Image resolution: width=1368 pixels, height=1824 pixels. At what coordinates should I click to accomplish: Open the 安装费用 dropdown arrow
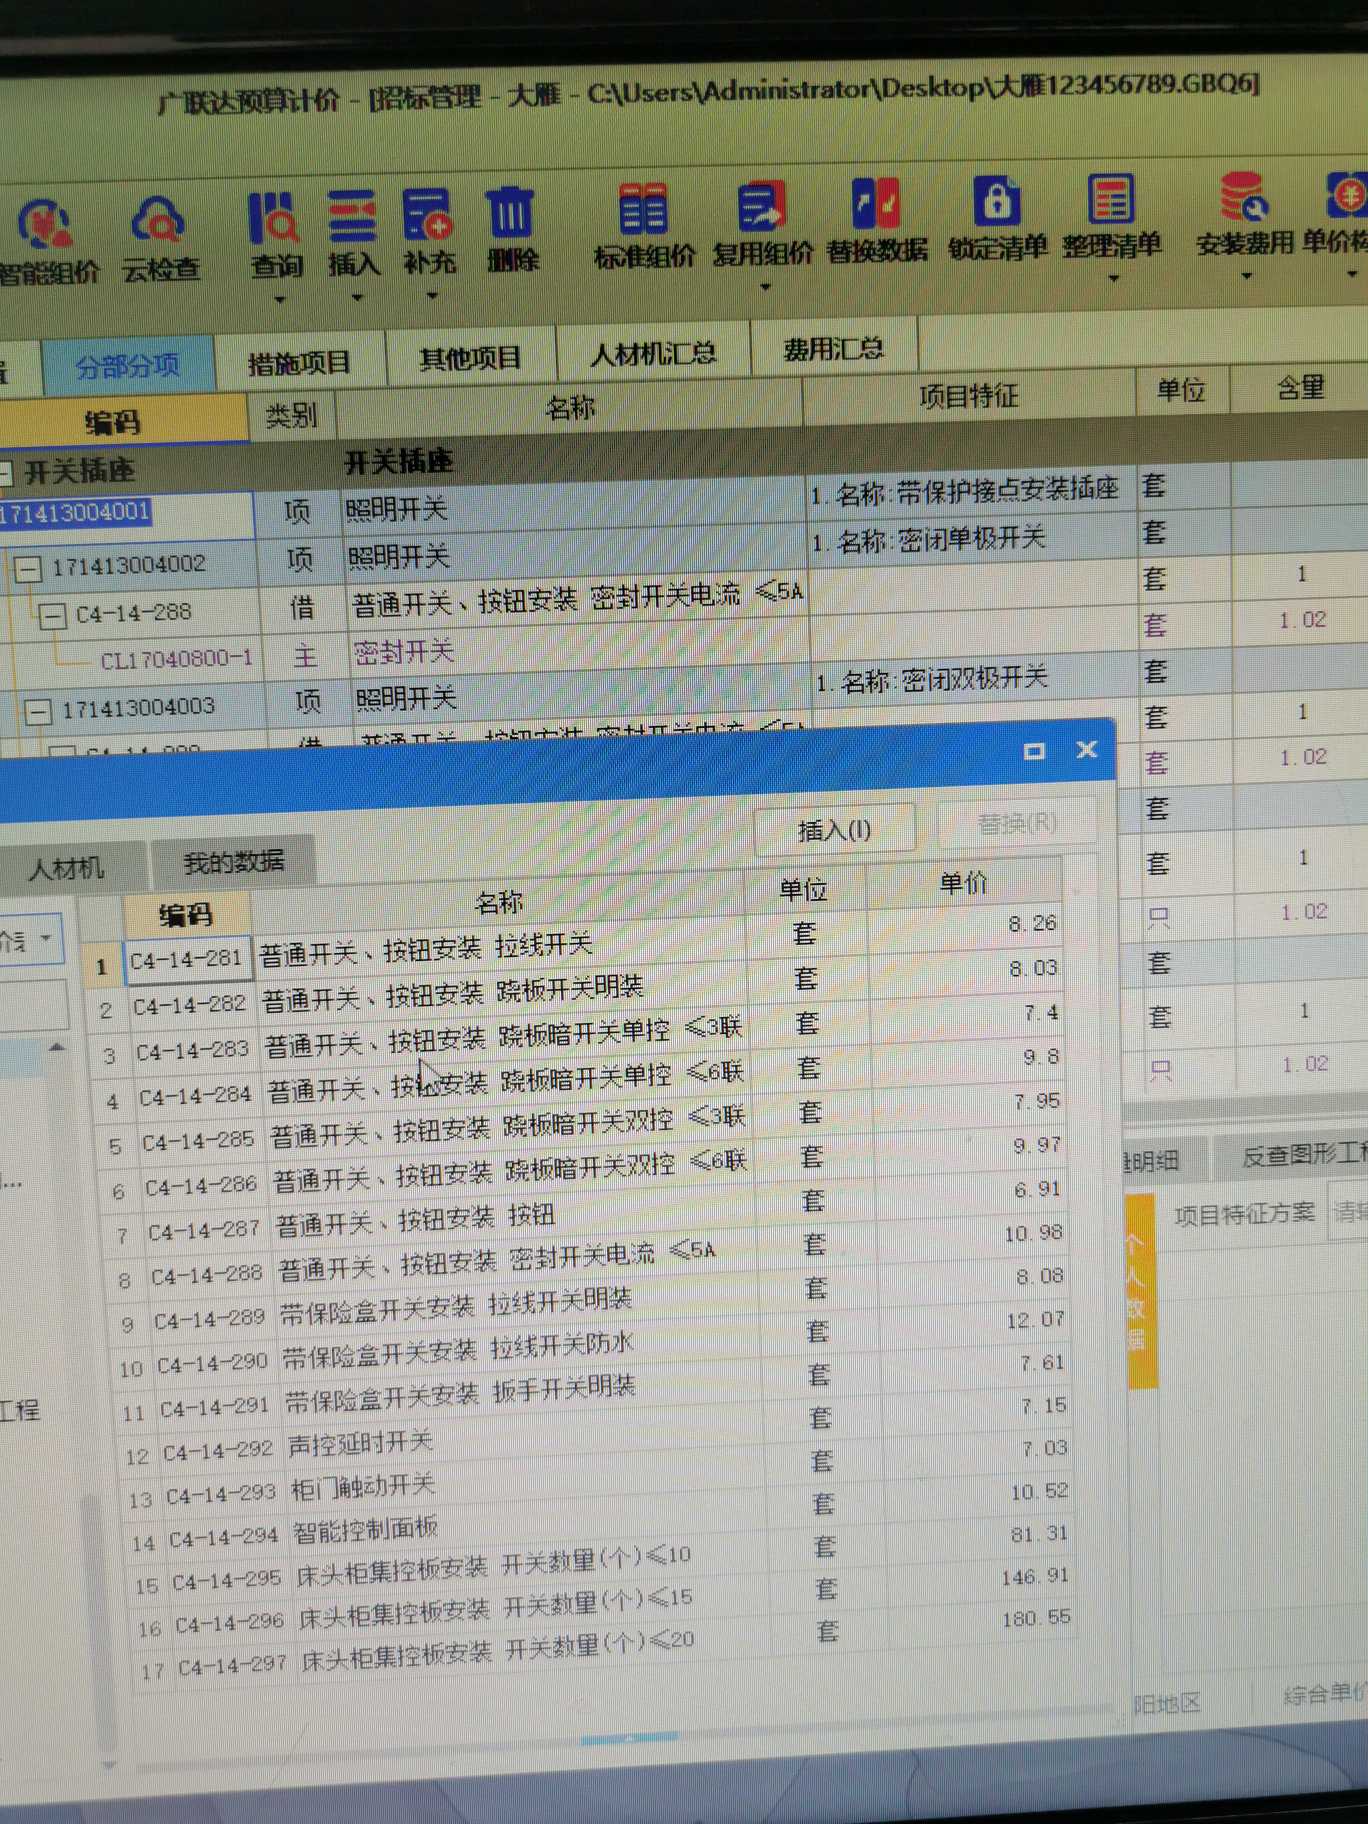[1247, 275]
